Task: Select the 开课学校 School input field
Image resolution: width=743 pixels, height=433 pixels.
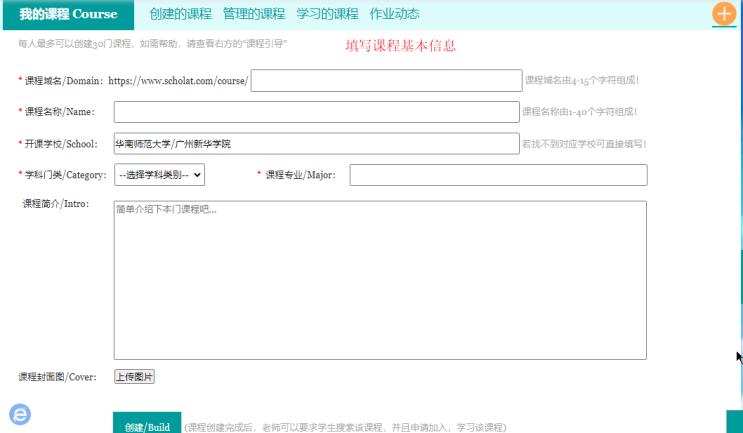Action: 316,144
